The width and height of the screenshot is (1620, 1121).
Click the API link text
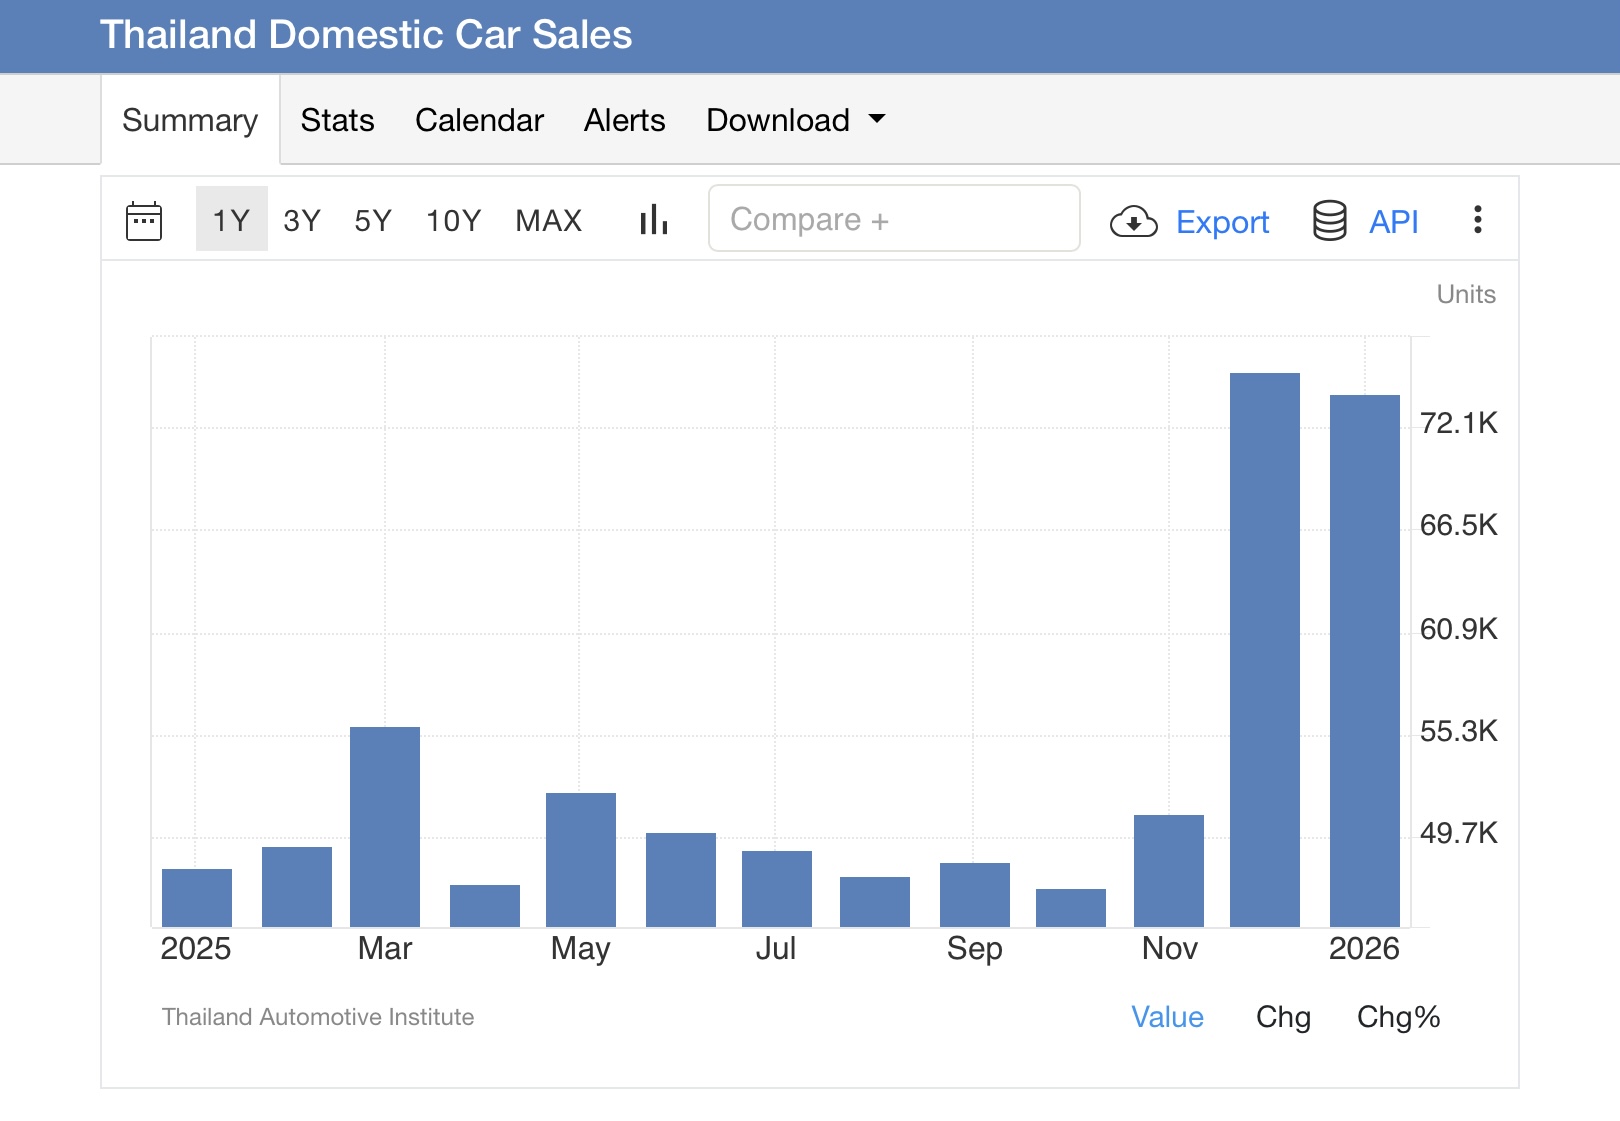[1393, 222]
